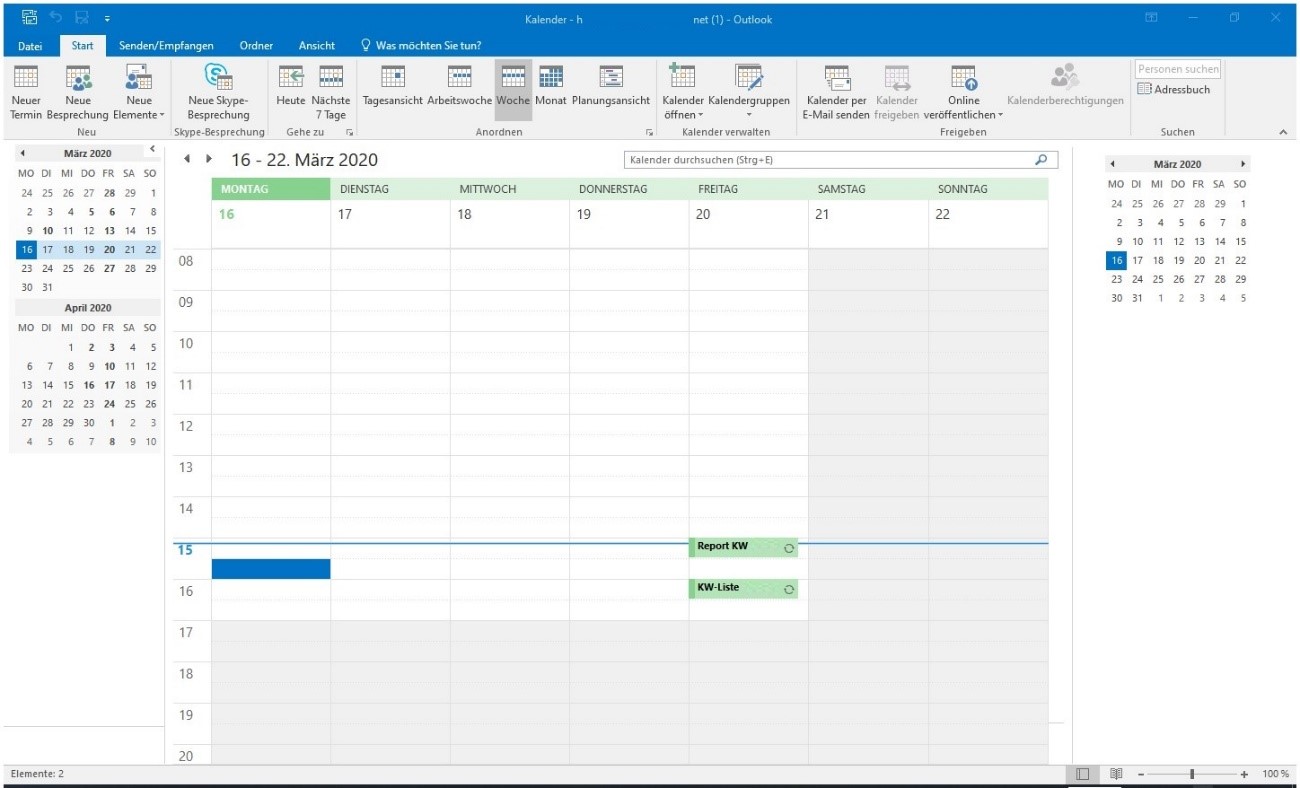Image resolution: width=1300 pixels, height=788 pixels.
Task: Collapse the left folder pane arrow
Action: click(x=152, y=149)
